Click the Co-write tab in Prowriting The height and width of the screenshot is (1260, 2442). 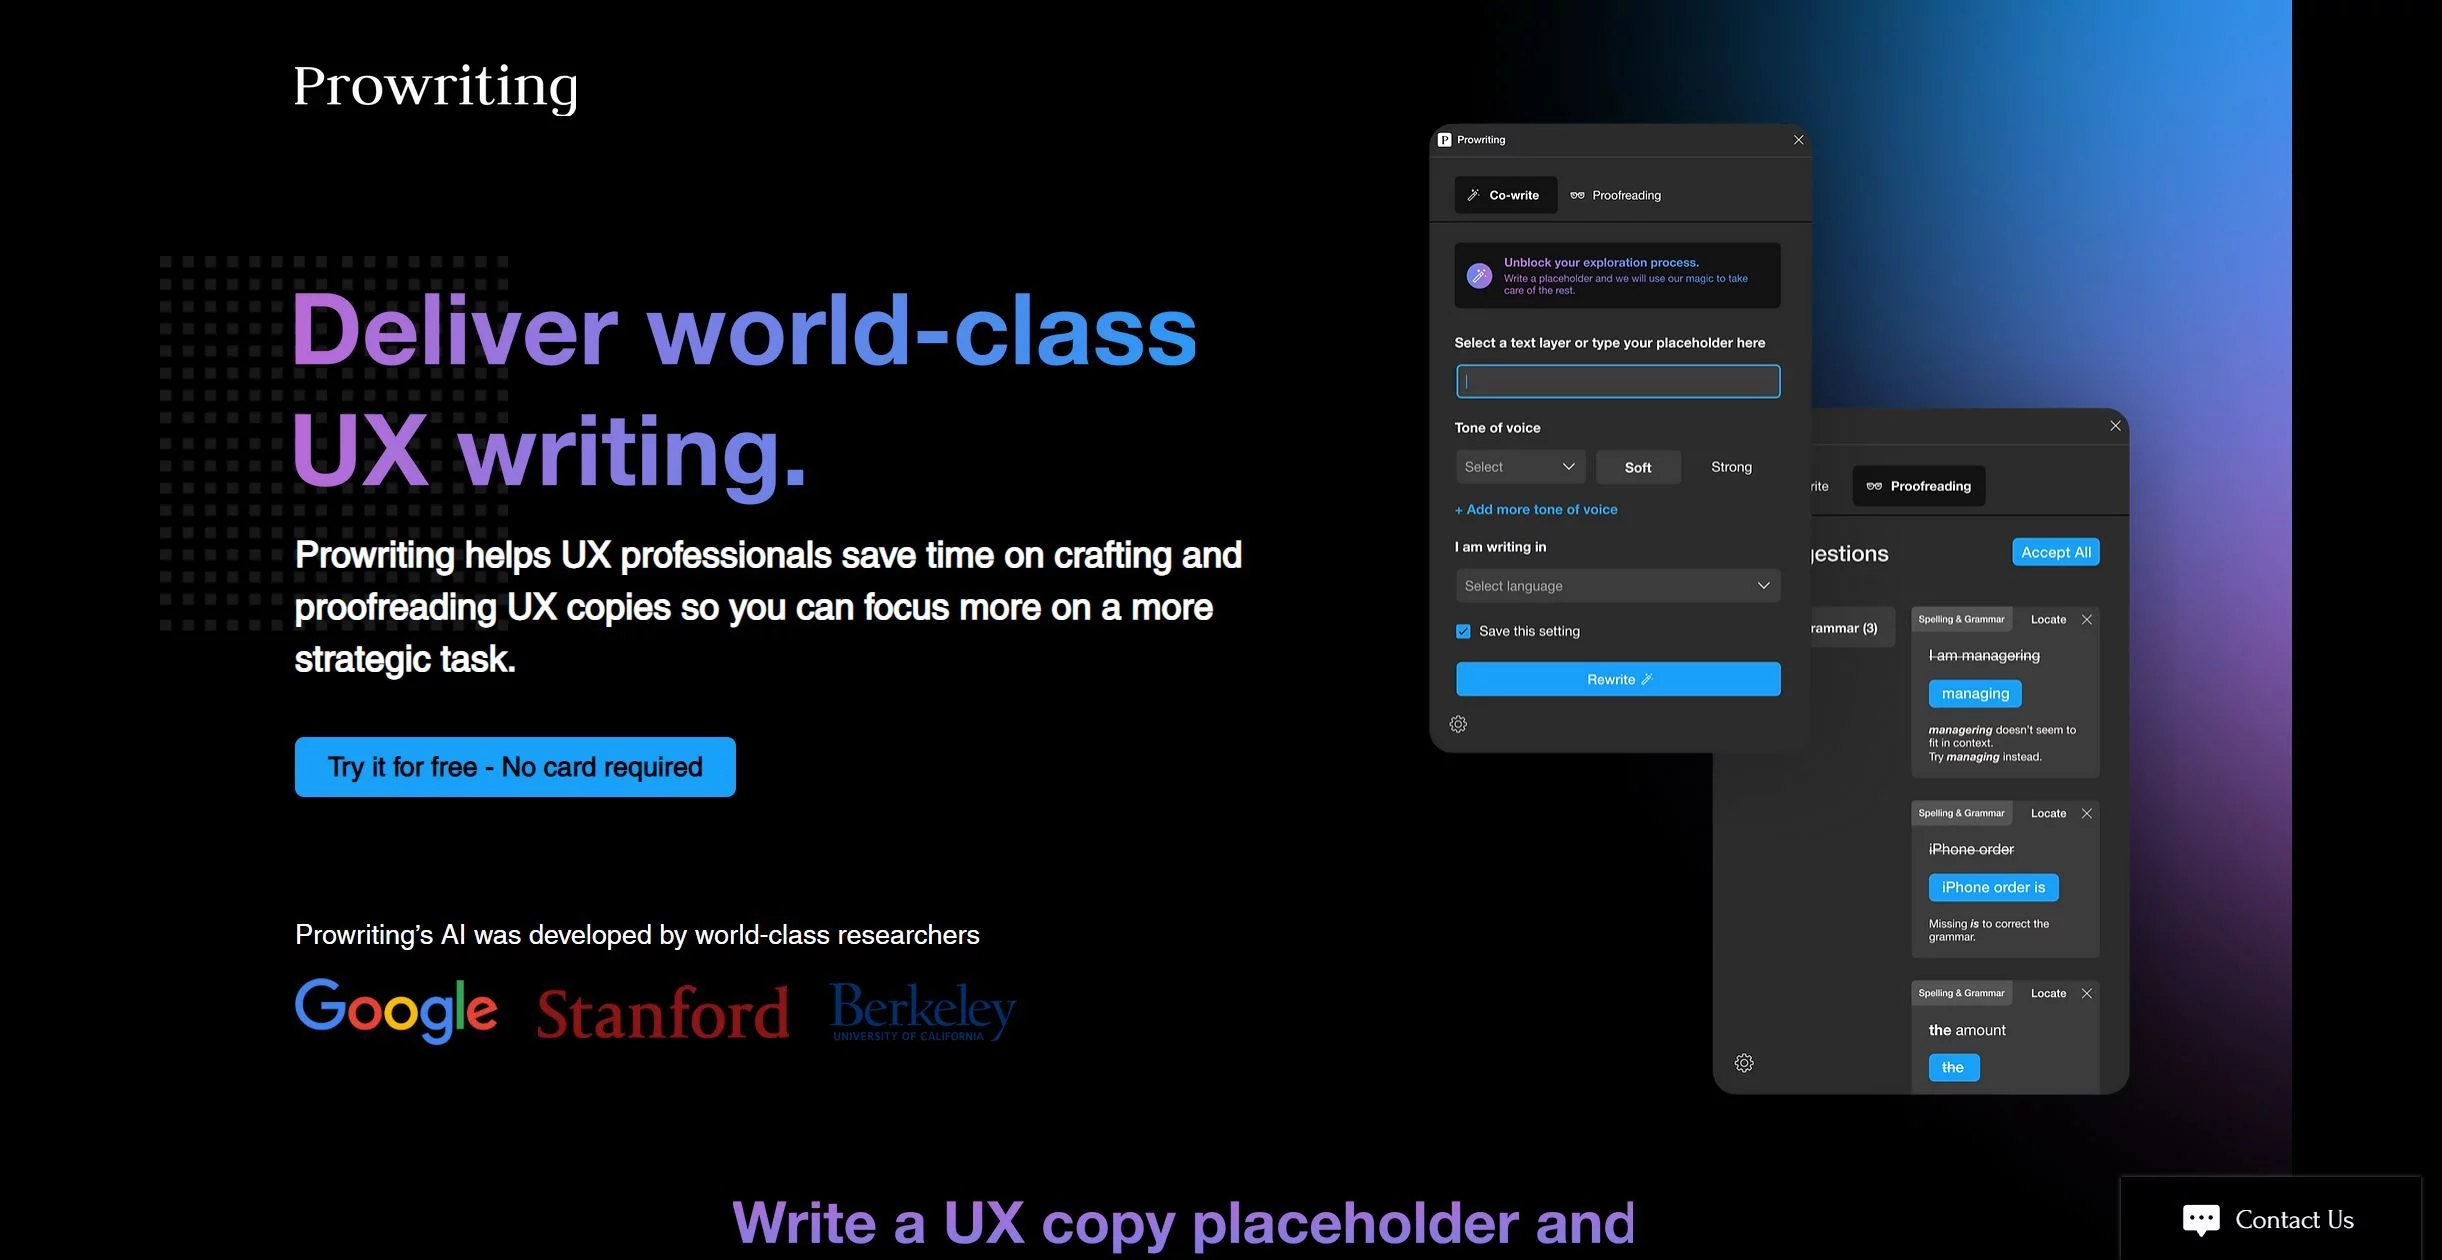coord(1505,193)
